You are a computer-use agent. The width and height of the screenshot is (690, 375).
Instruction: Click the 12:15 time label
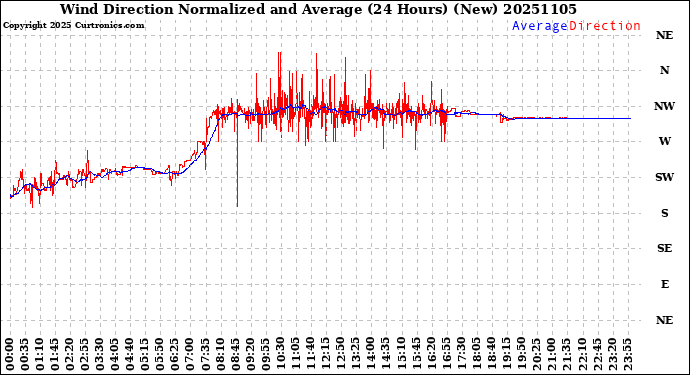pyautogui.click(x=326, y=355)
